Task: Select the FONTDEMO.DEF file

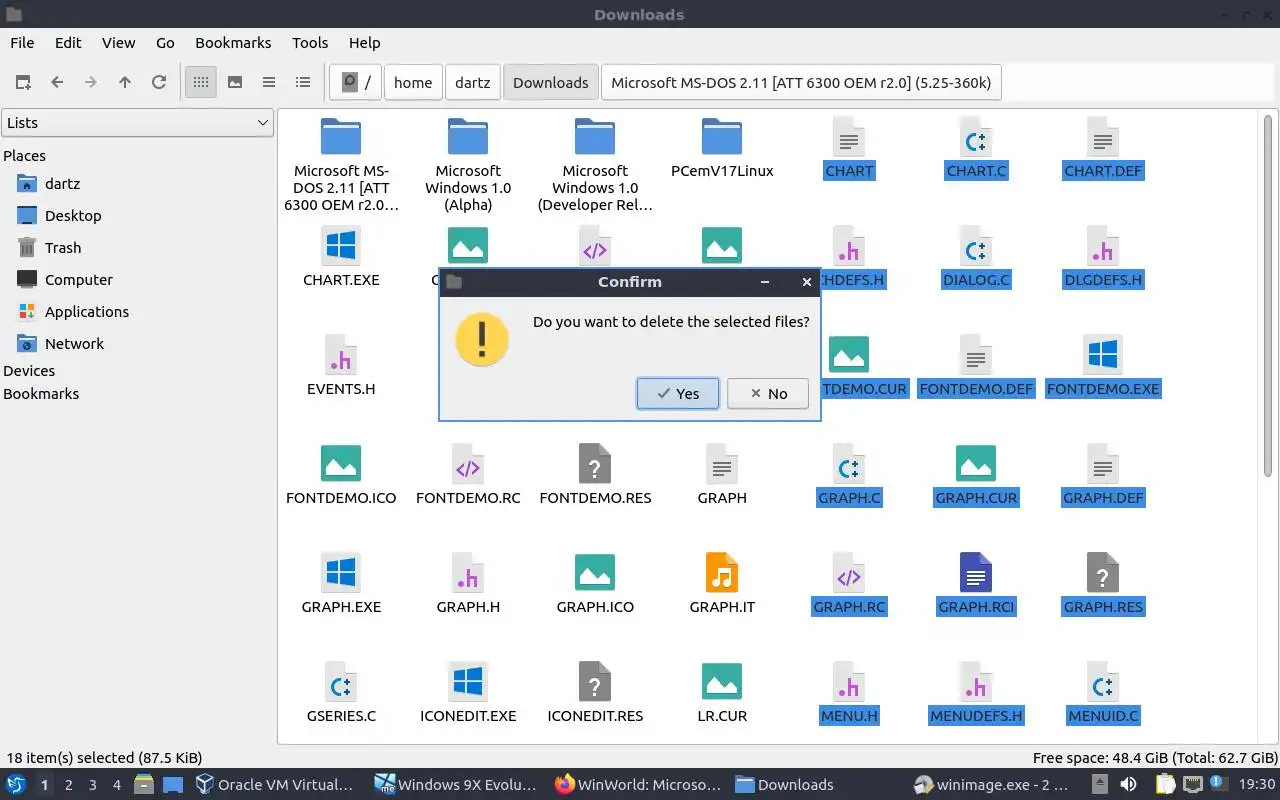Action: tap(976, 366)
